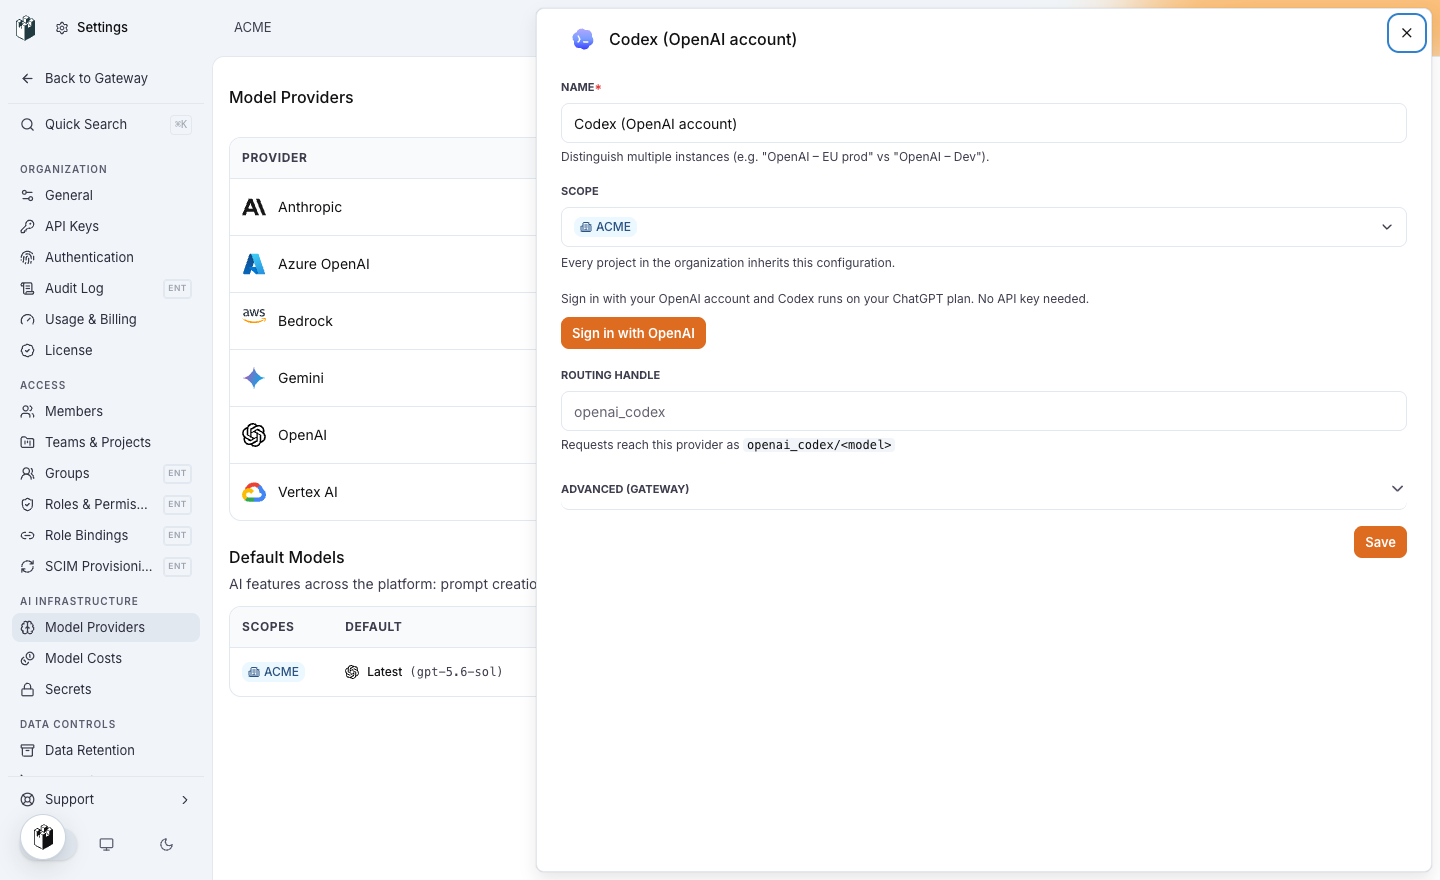1440x880 pixels.
Task: Save the provider configuration
Action: (1380, 542)
